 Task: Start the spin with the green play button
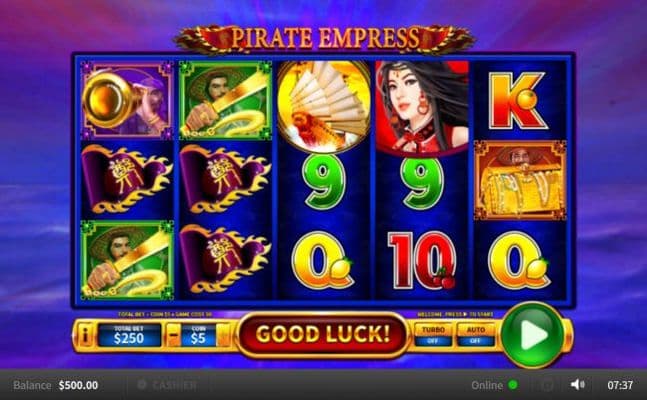tap(532, 335)
